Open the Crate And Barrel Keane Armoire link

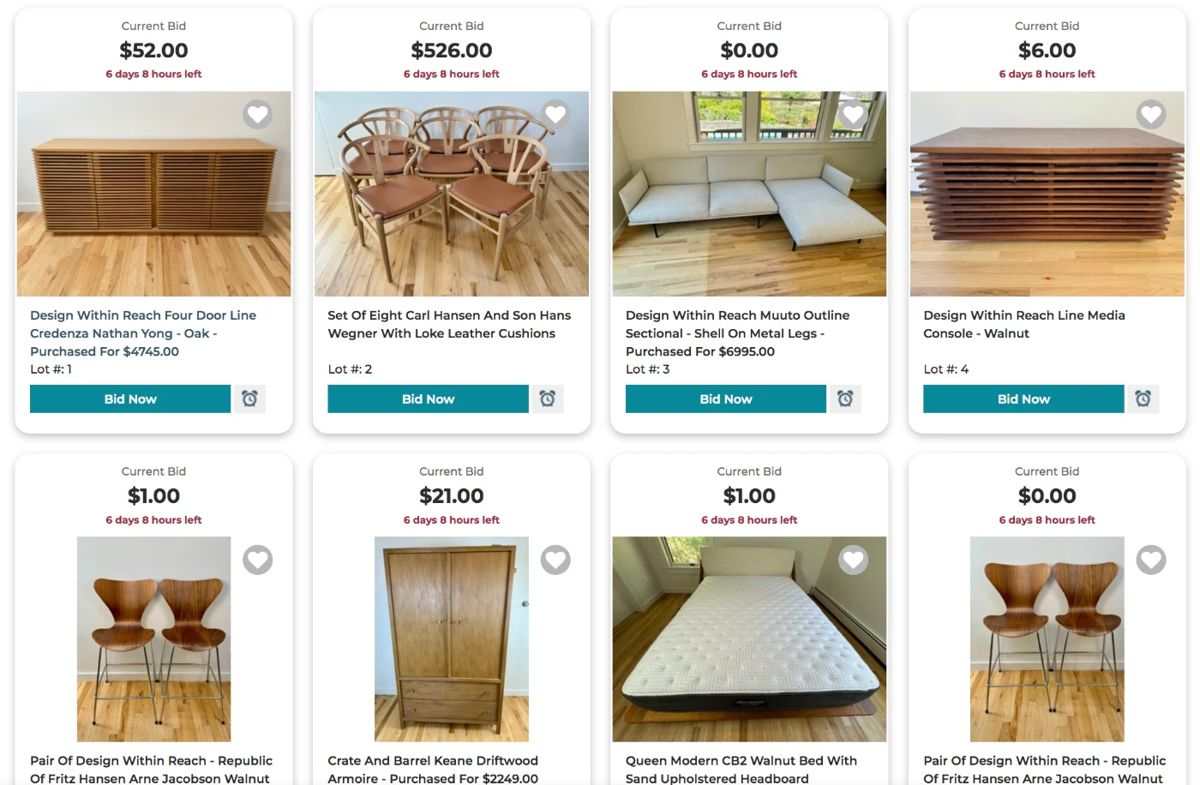point(433,769)
